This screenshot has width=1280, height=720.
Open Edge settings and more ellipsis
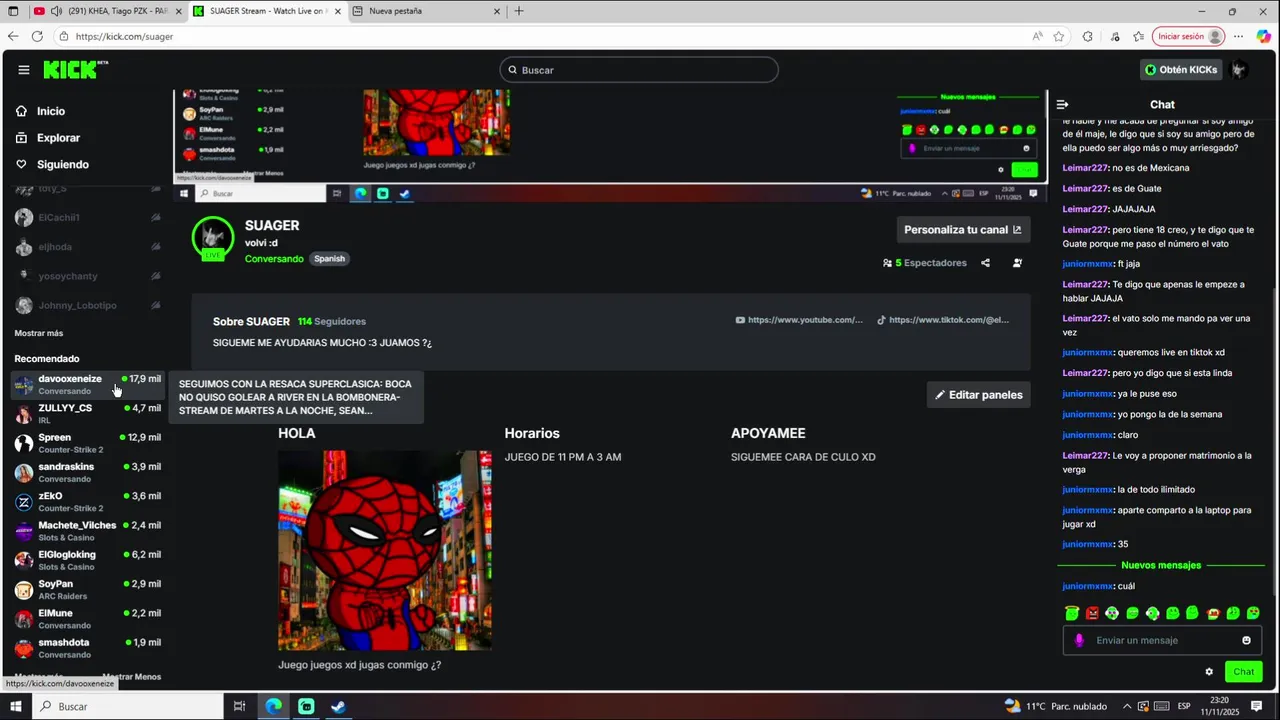pos(1239,36)
